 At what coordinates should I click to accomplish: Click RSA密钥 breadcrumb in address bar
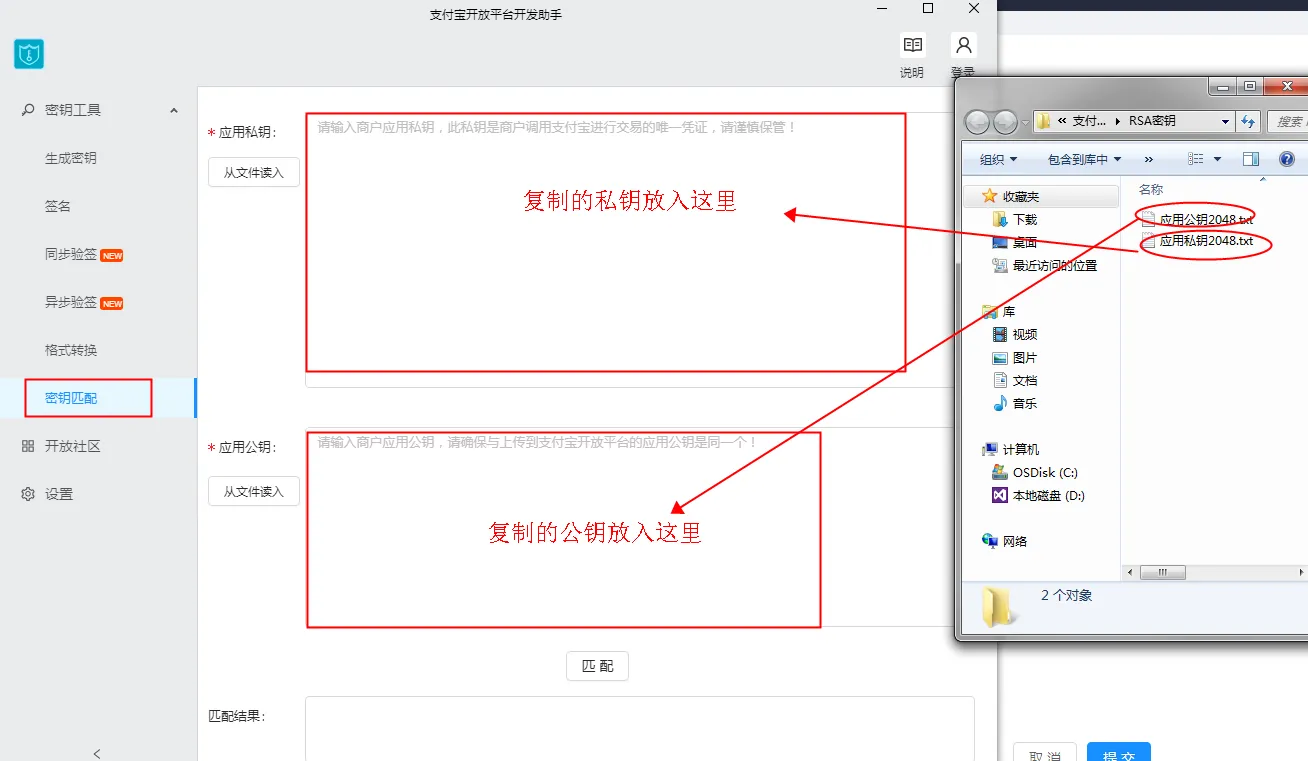pos(1152,121)
